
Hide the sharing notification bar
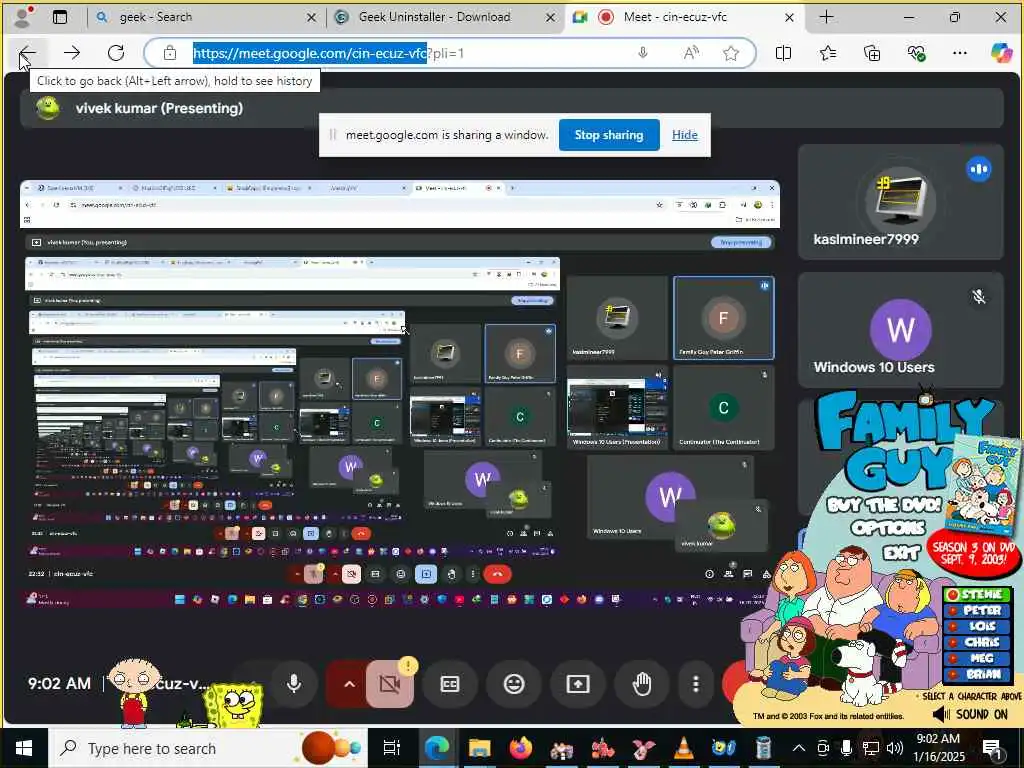(684, 135)
